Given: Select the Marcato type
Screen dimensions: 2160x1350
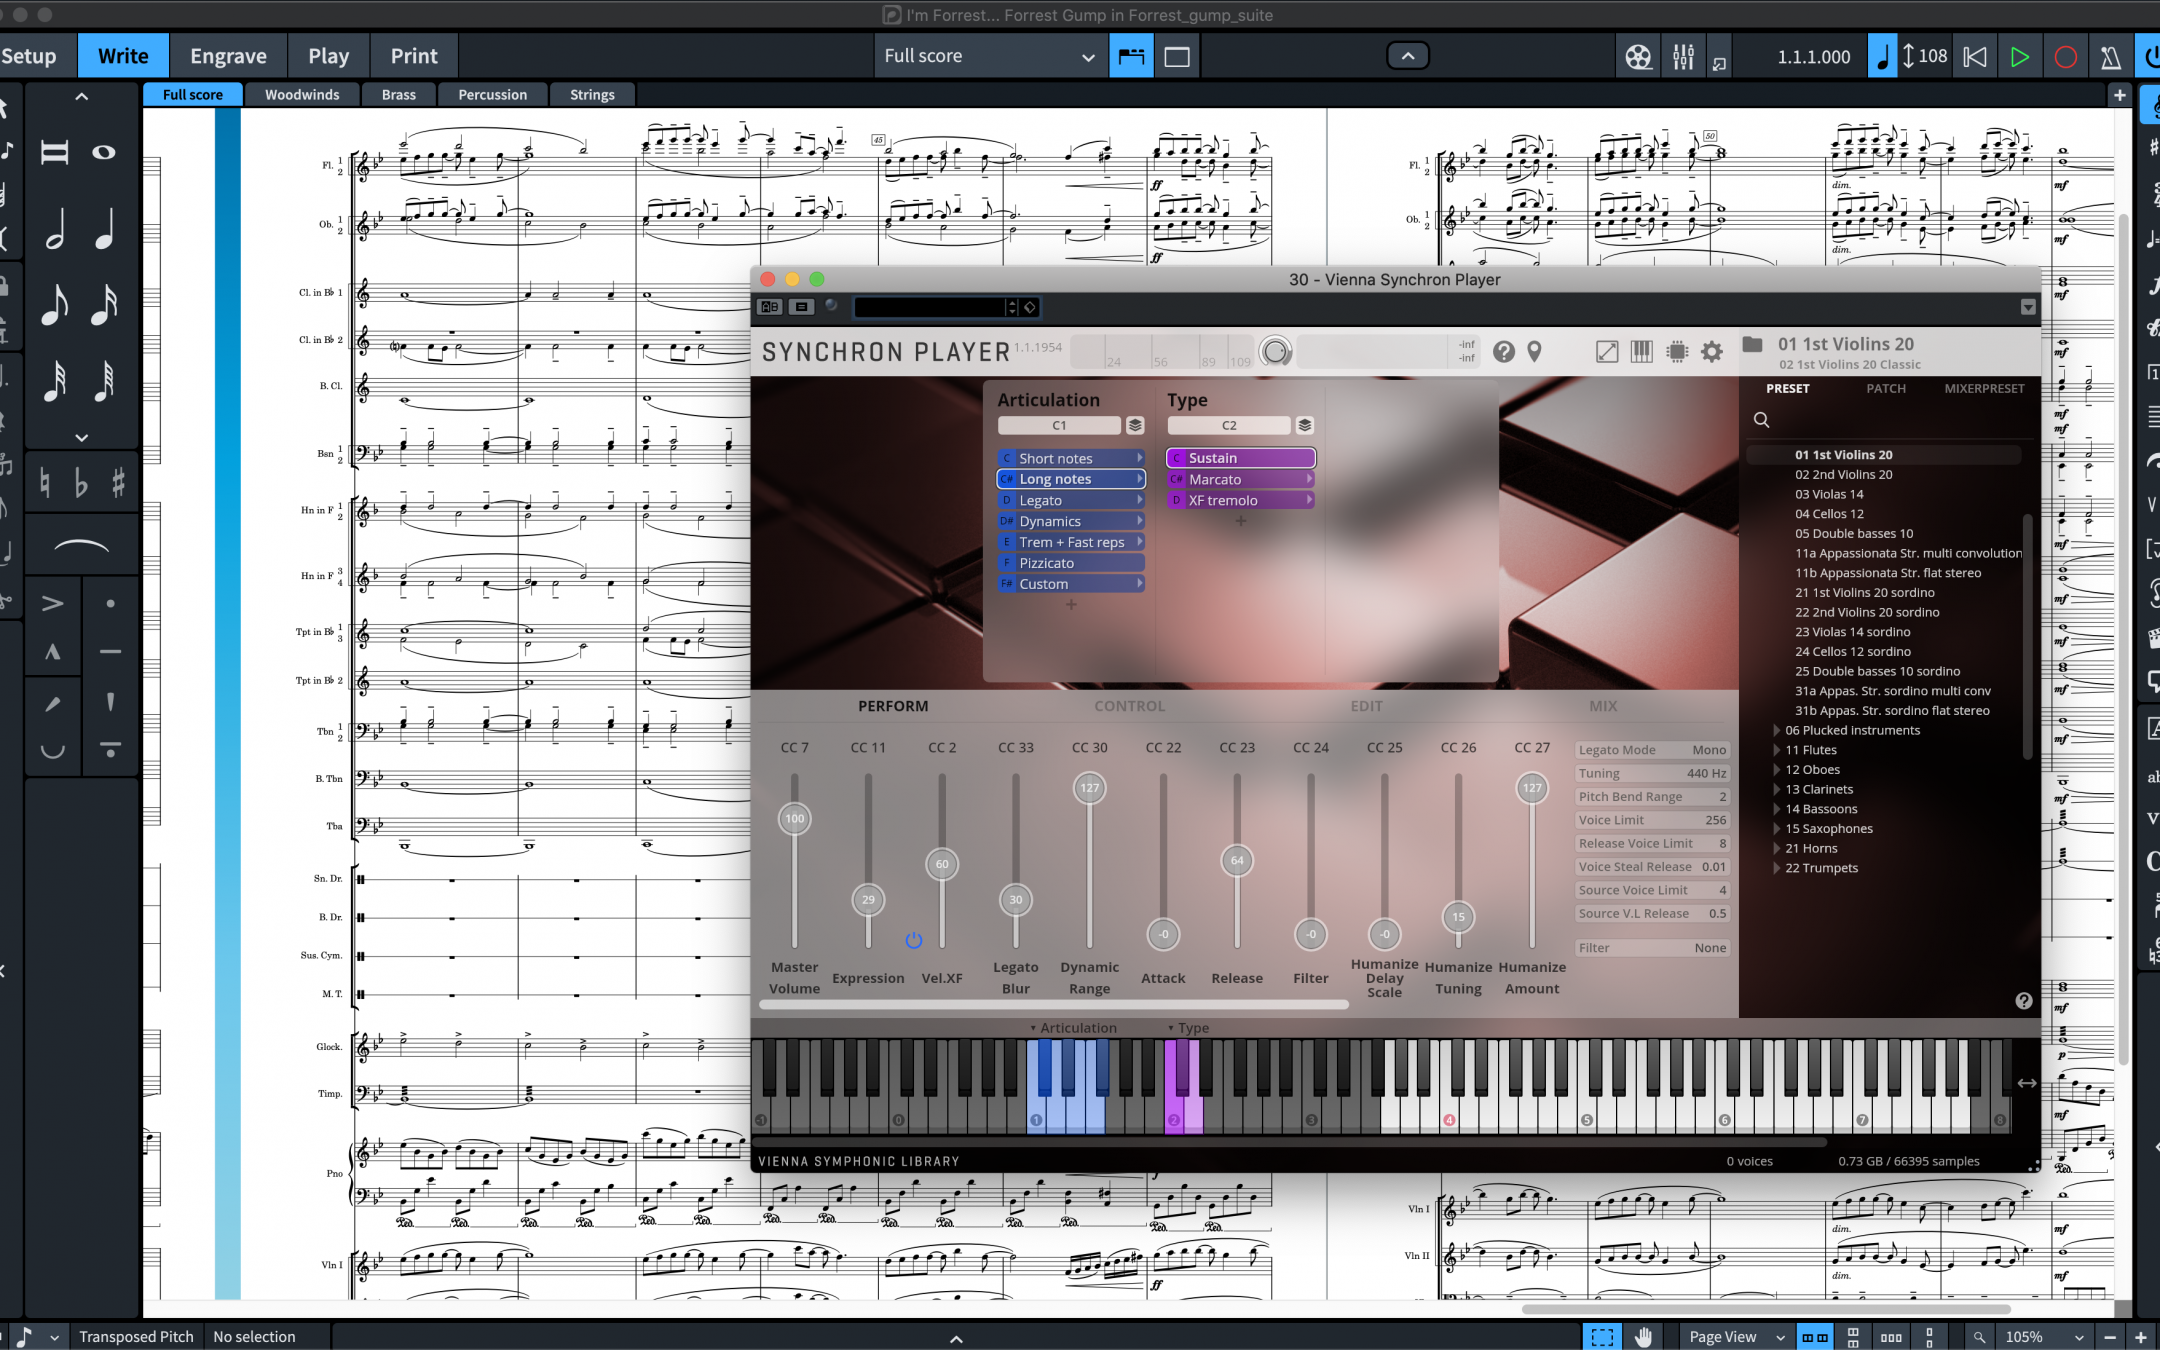Looking at the screenshot, I should pyautogui.click(x=1240, y=479).
